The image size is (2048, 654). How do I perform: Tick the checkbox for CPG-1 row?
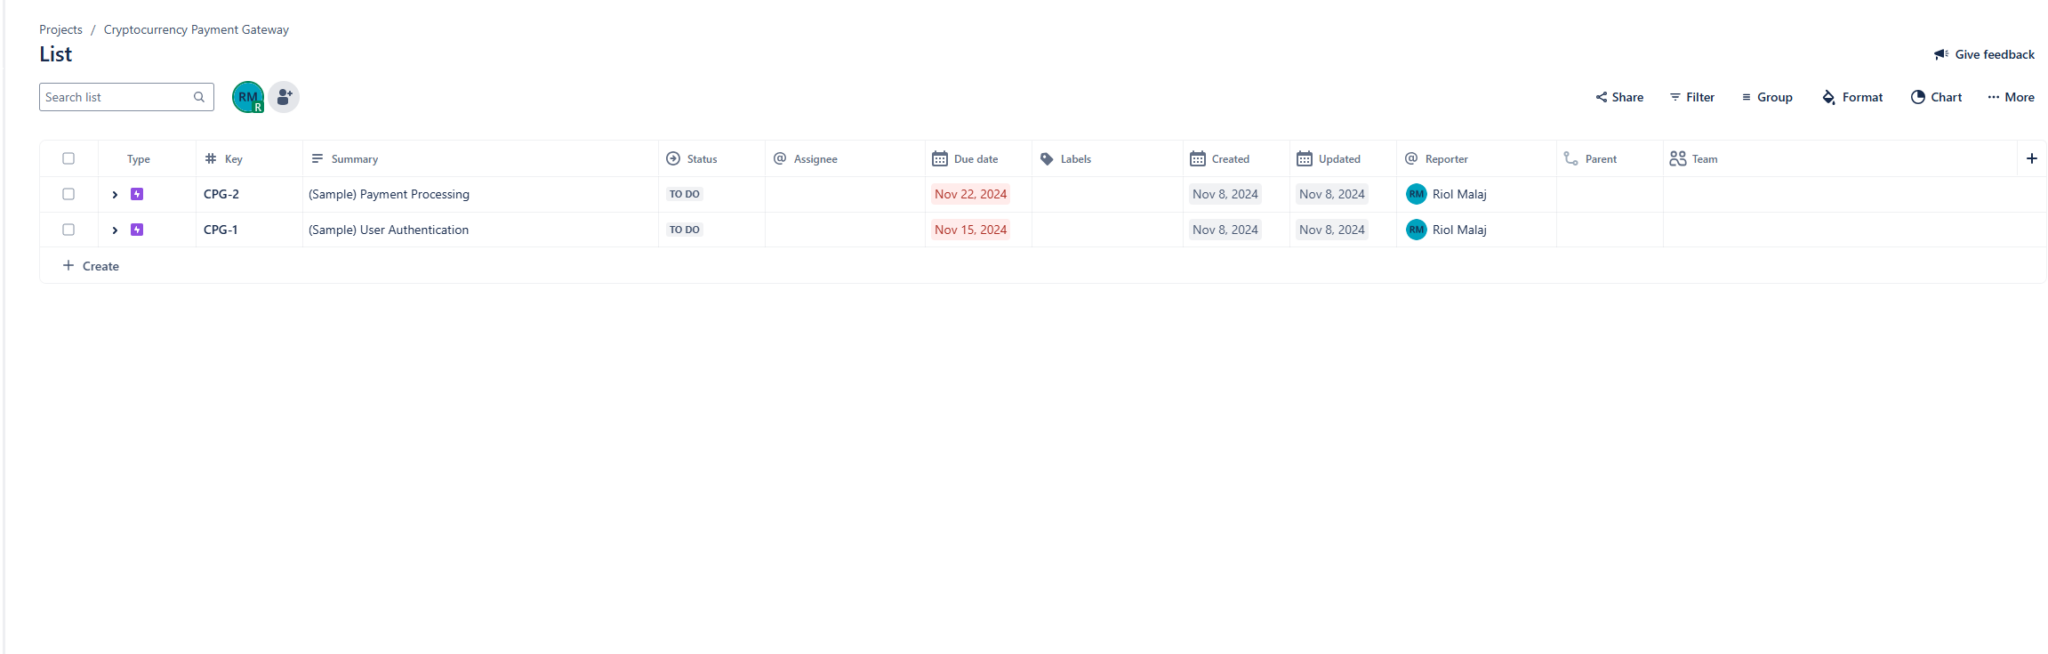point(69,229)
